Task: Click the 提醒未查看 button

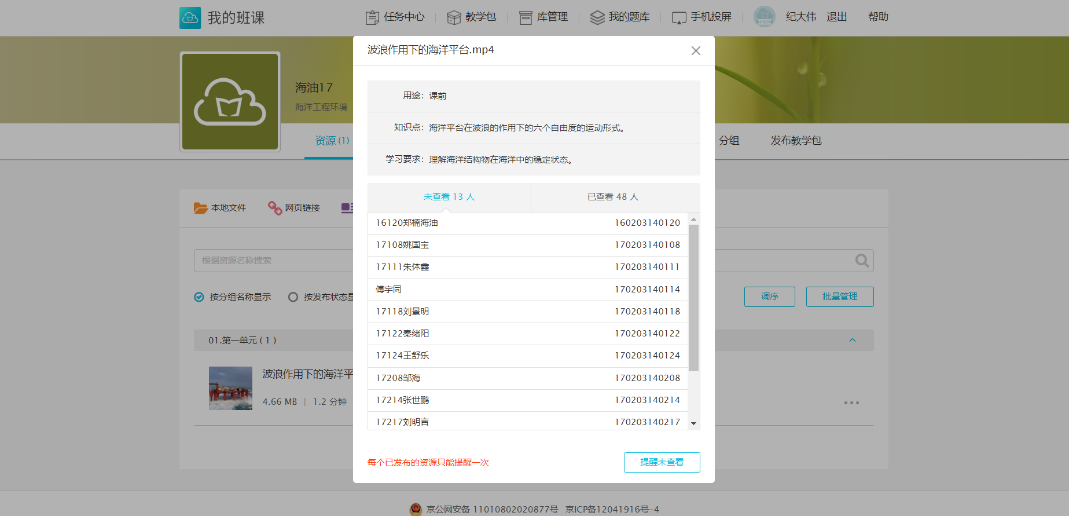Action: (x=662, y=462)
